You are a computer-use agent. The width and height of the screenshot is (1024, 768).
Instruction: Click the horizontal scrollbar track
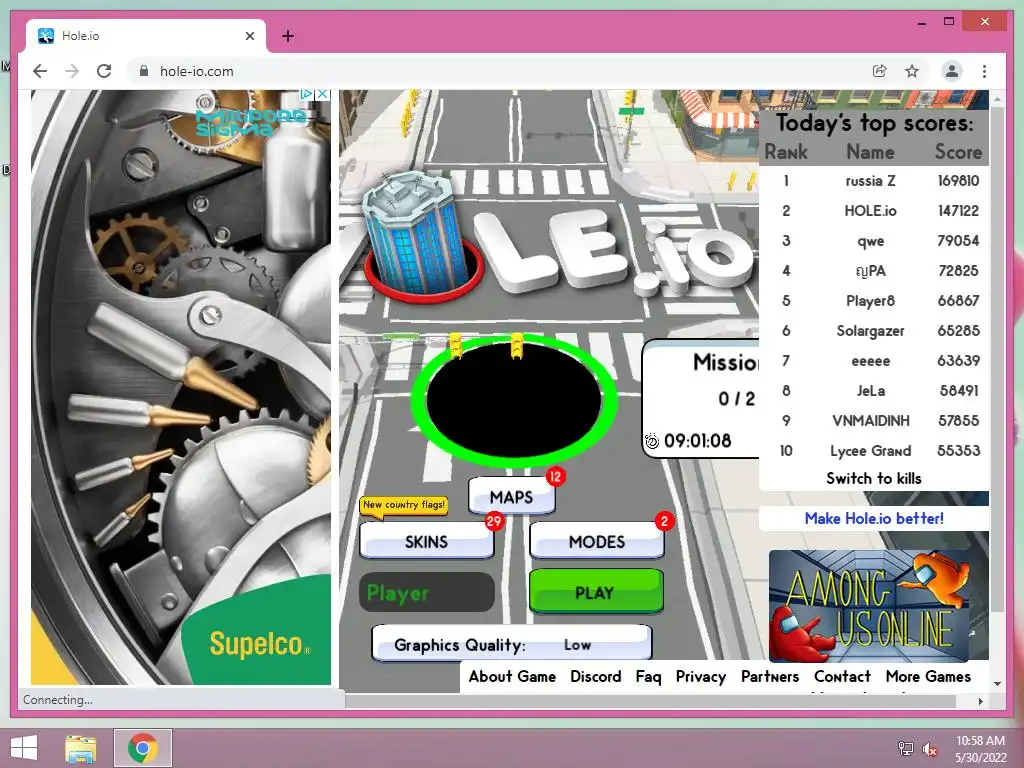(650, 701)
